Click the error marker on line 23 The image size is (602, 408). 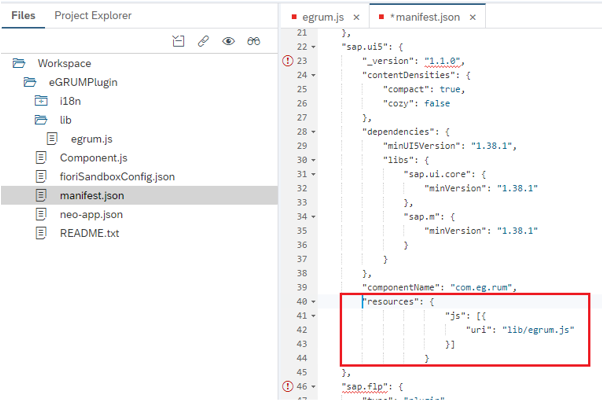pyautogui.click(x=288, y=61)
